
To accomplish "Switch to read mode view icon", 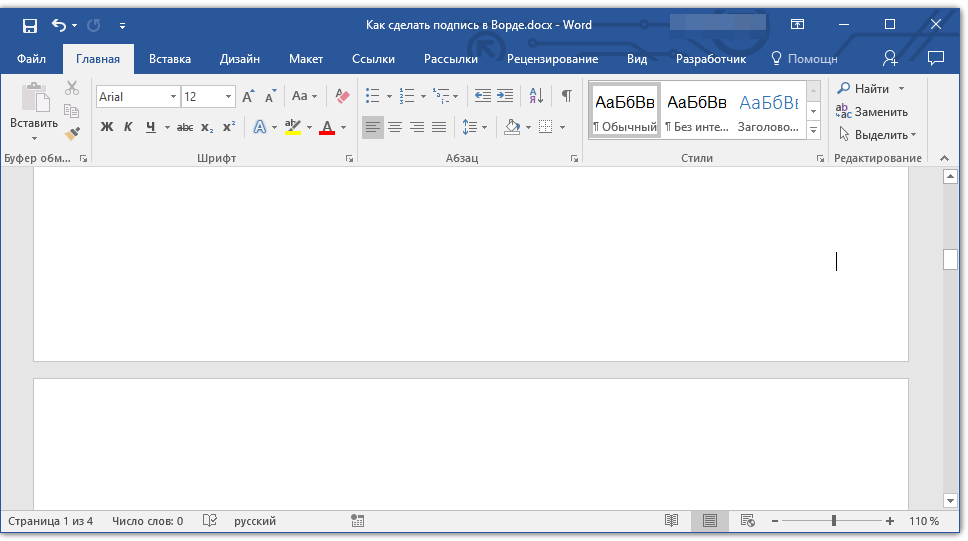I will (x=672, y=521).
